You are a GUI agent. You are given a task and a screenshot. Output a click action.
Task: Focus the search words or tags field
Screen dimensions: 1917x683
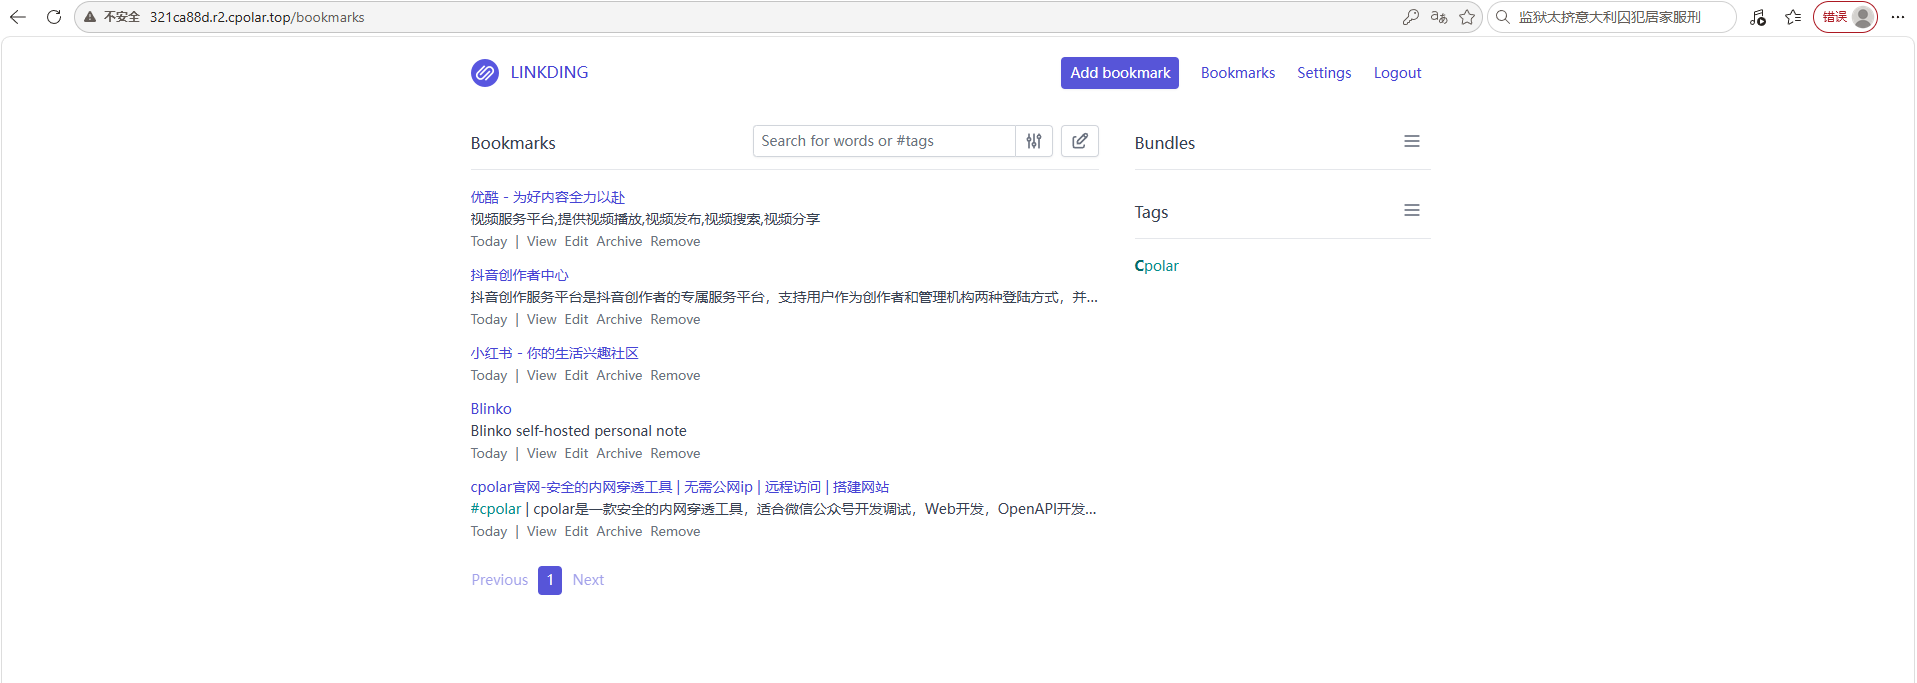pyautogui.click(x=884, y=141)
